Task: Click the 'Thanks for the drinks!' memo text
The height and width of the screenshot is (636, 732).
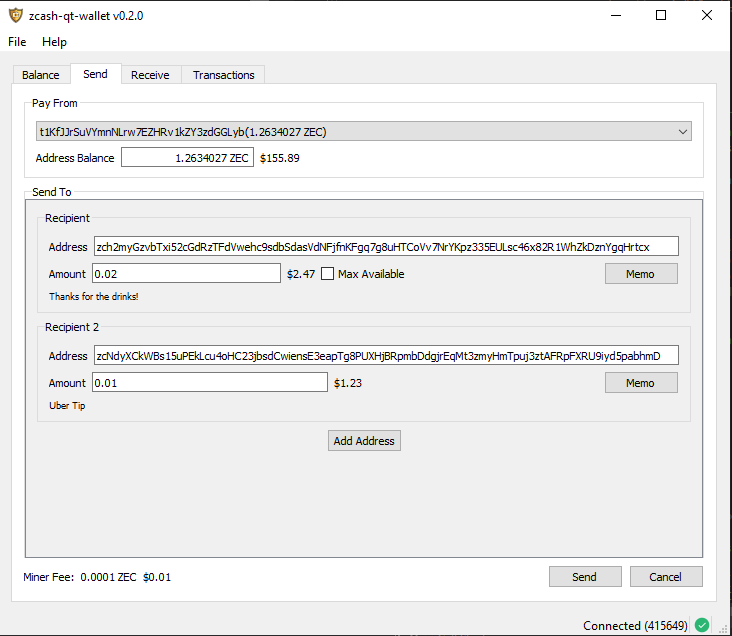Action: coord(94,297)
